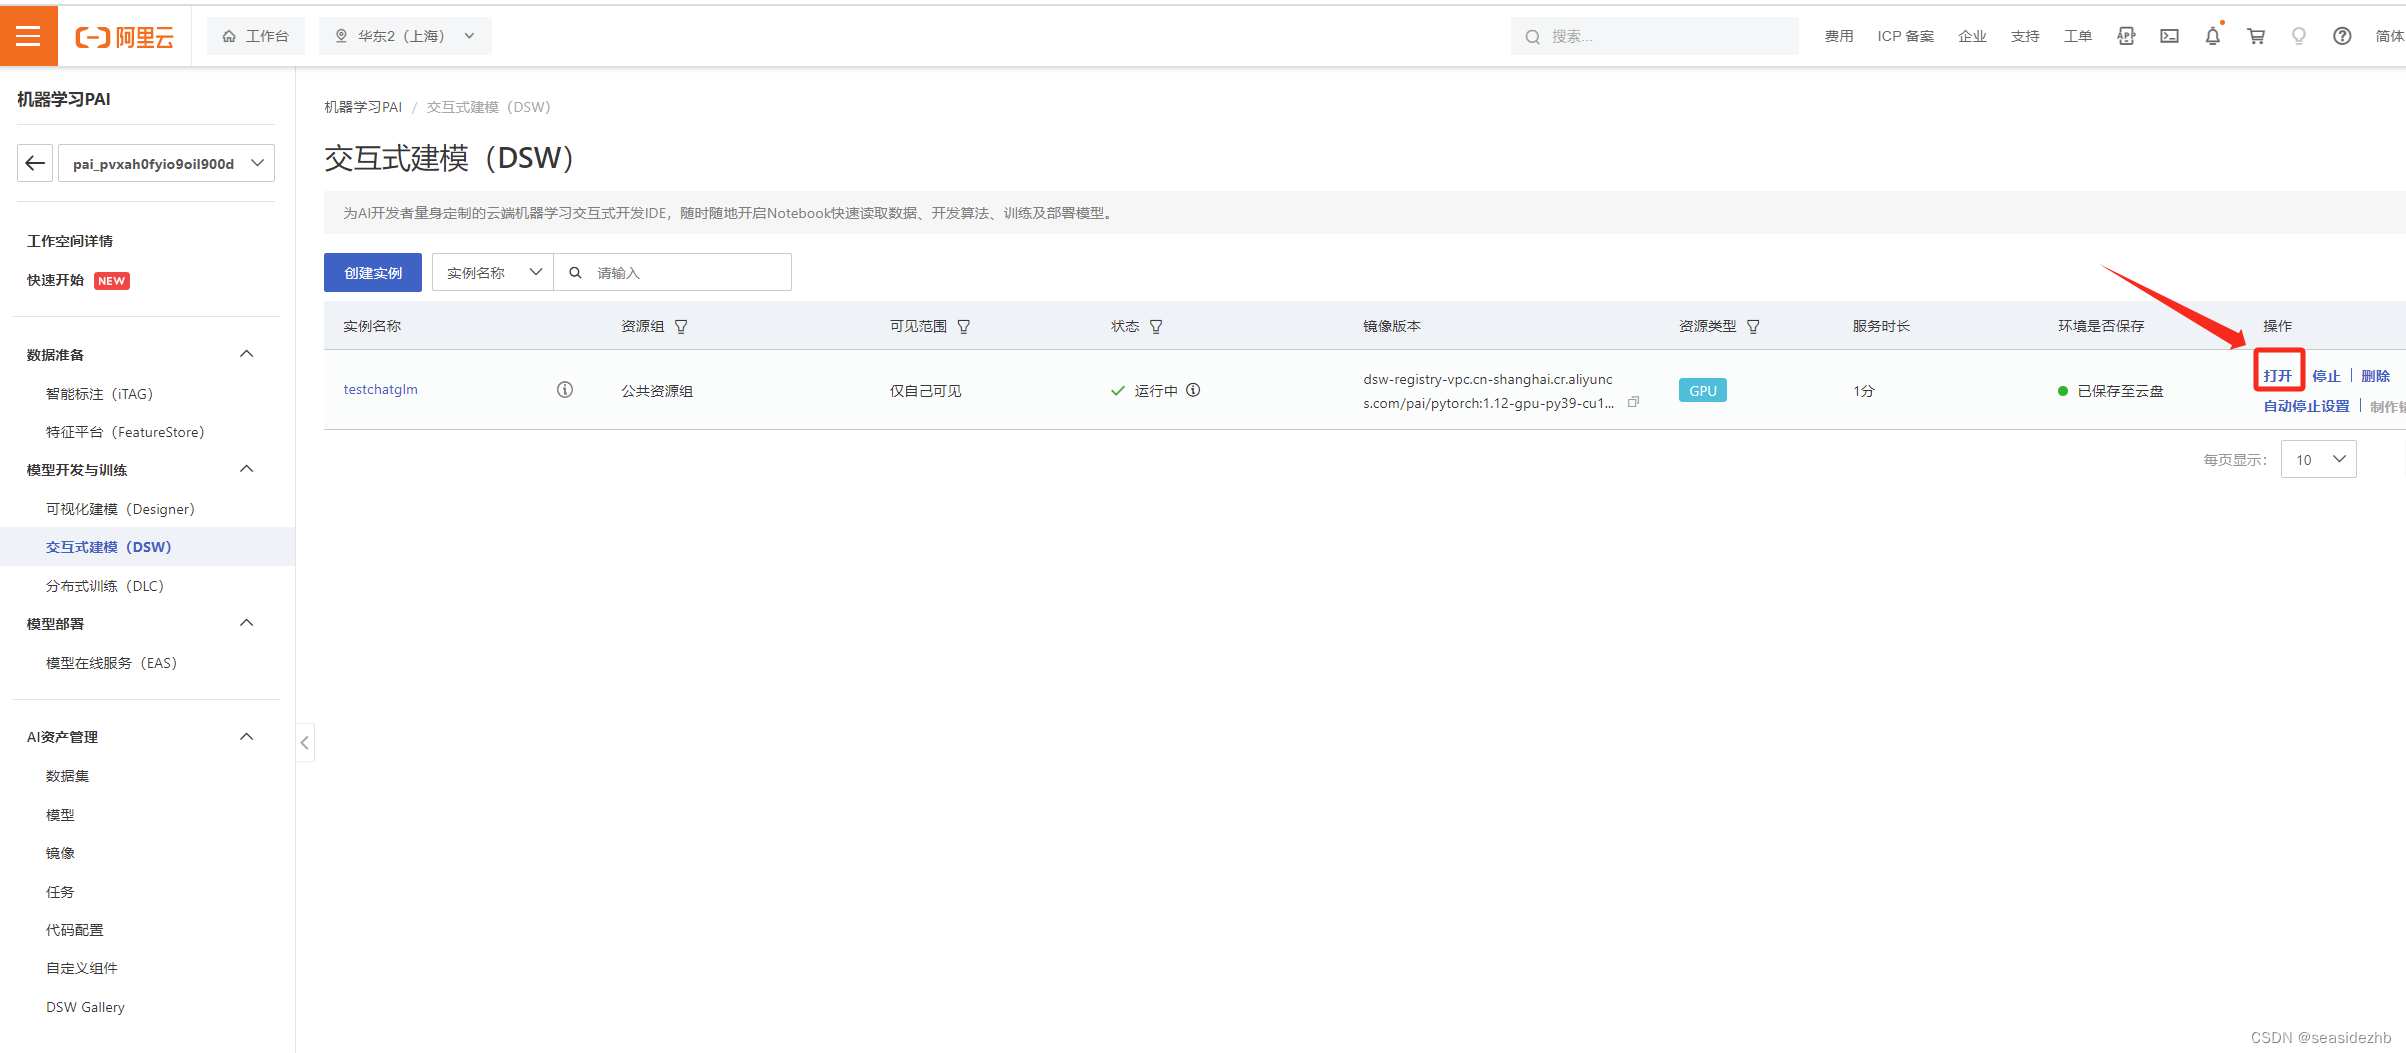The image size is (2406, 1053).
Task: Copy the image version URL icon
Action: coord(1633,402)
